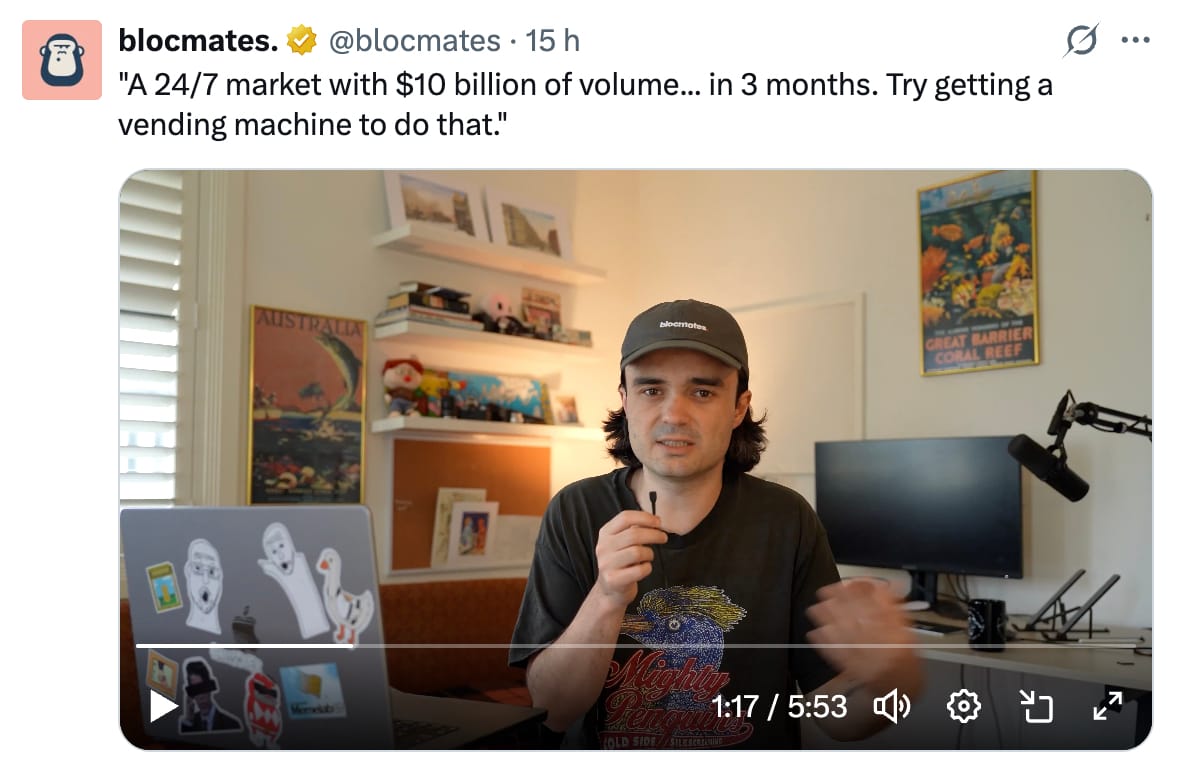Click the played portion of the progress bar
This screenshot has width=1184, height=761.
point(244,646)
